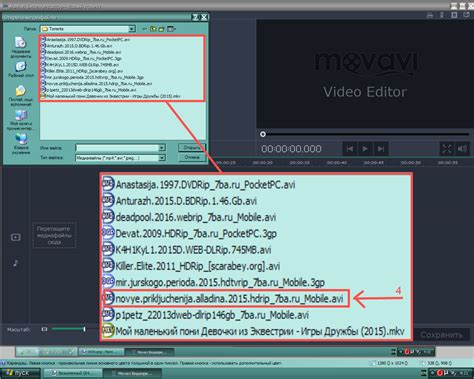Click the fourth icon in Movavi's top-right toolbar
The width and height of the screenshot is (474, 379).
point(466,15)
